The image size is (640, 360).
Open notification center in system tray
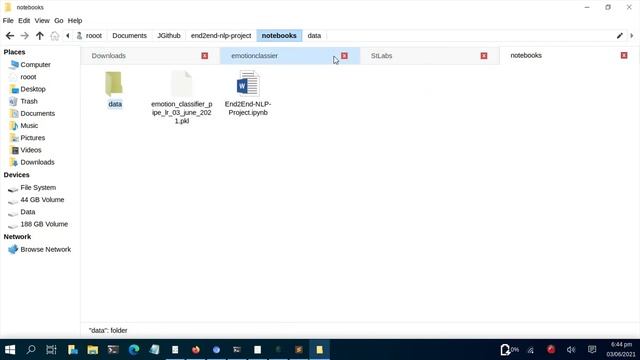[x=592, y=350]
